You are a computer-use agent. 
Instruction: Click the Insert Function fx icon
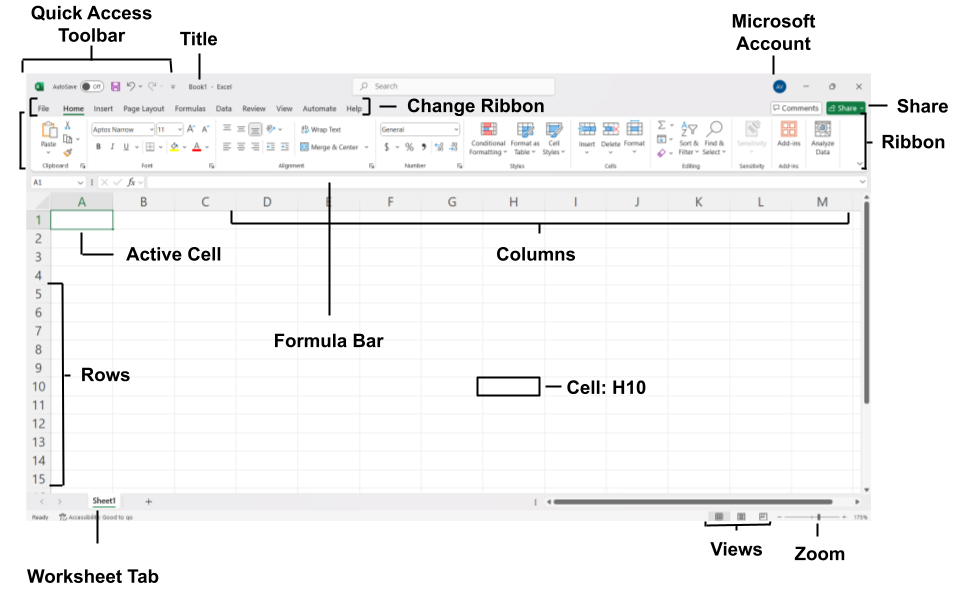tap(131, 183)
